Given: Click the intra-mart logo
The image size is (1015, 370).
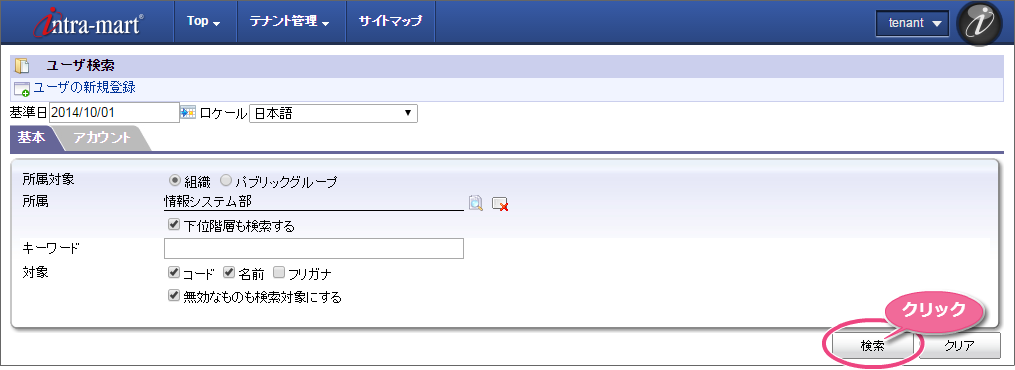Looking at the screenshot, I should coord(89,23).
